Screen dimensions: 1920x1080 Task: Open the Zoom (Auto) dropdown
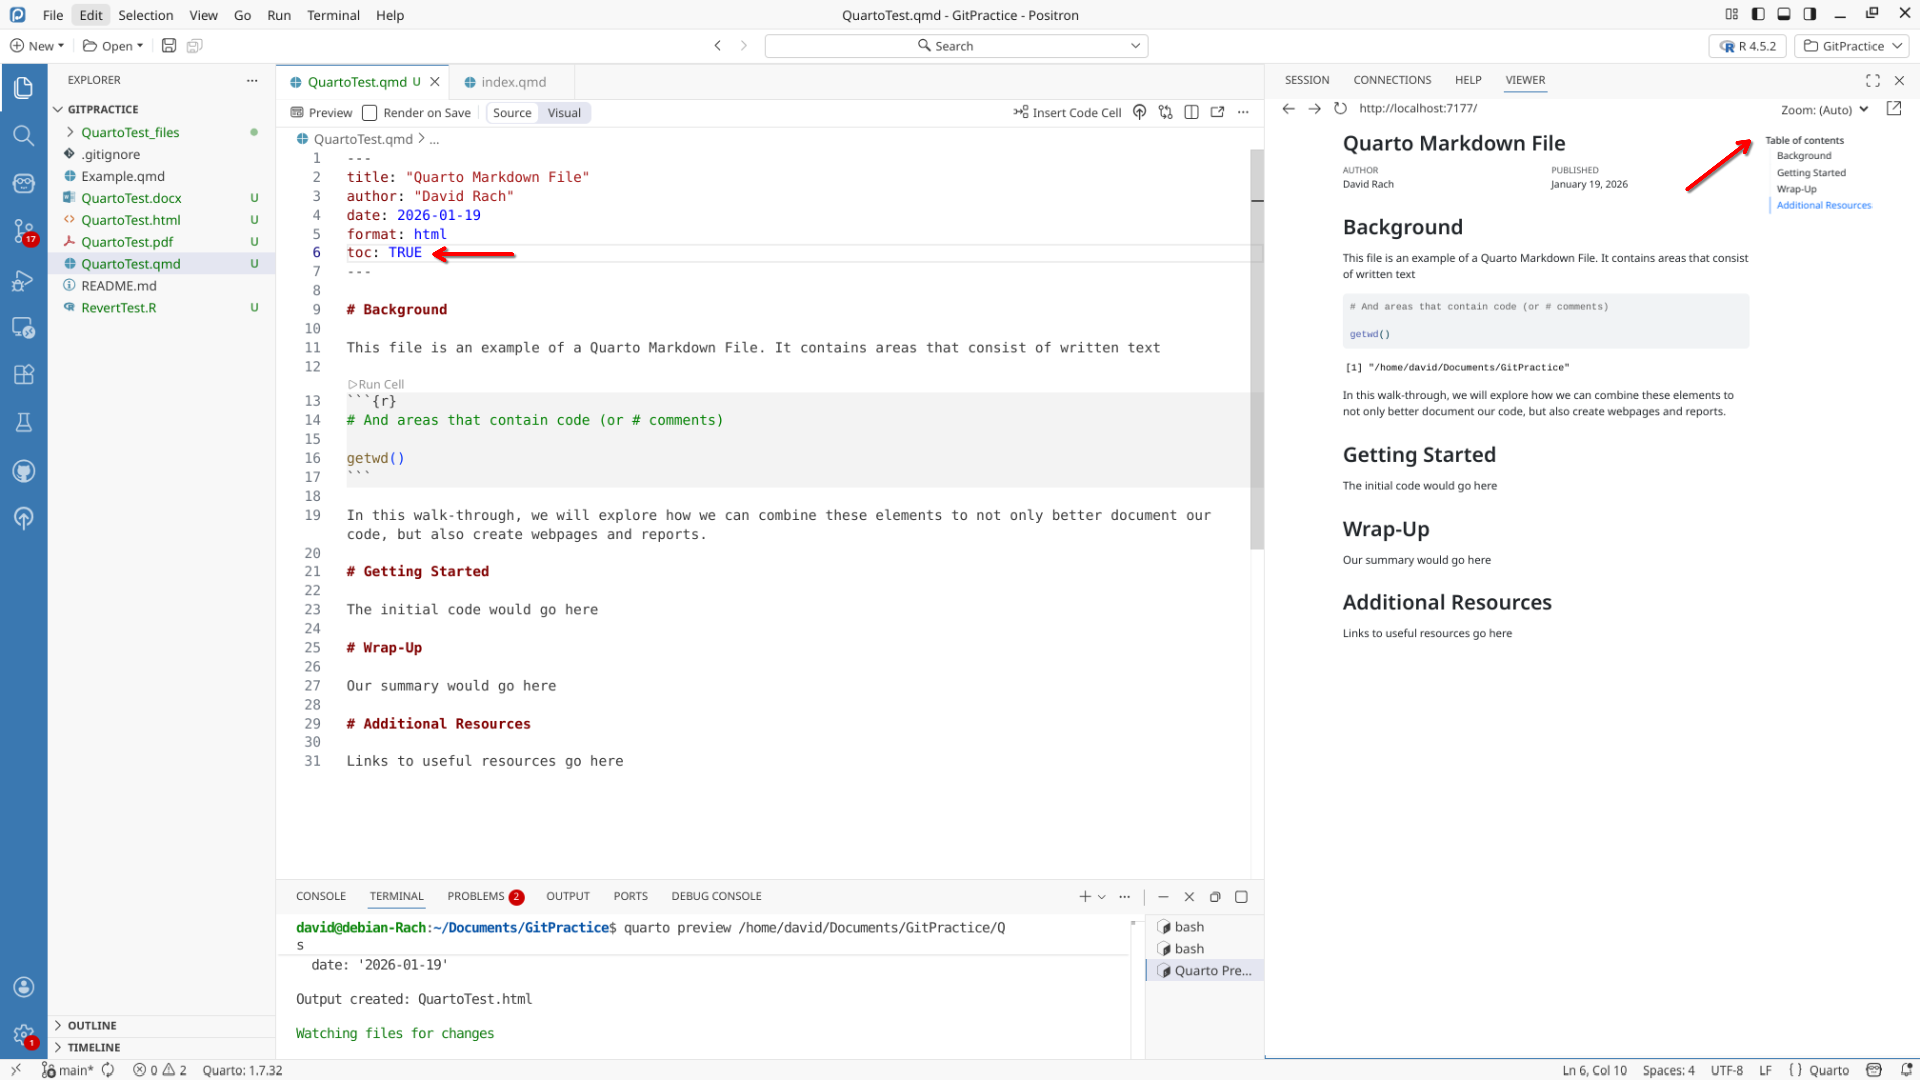pyautogui.click(x=1825, y=109)
